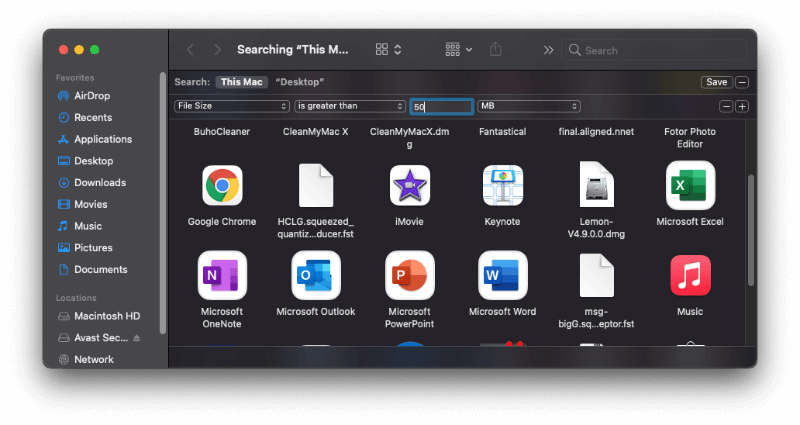Set search scope to This Mac

point(241,82)
